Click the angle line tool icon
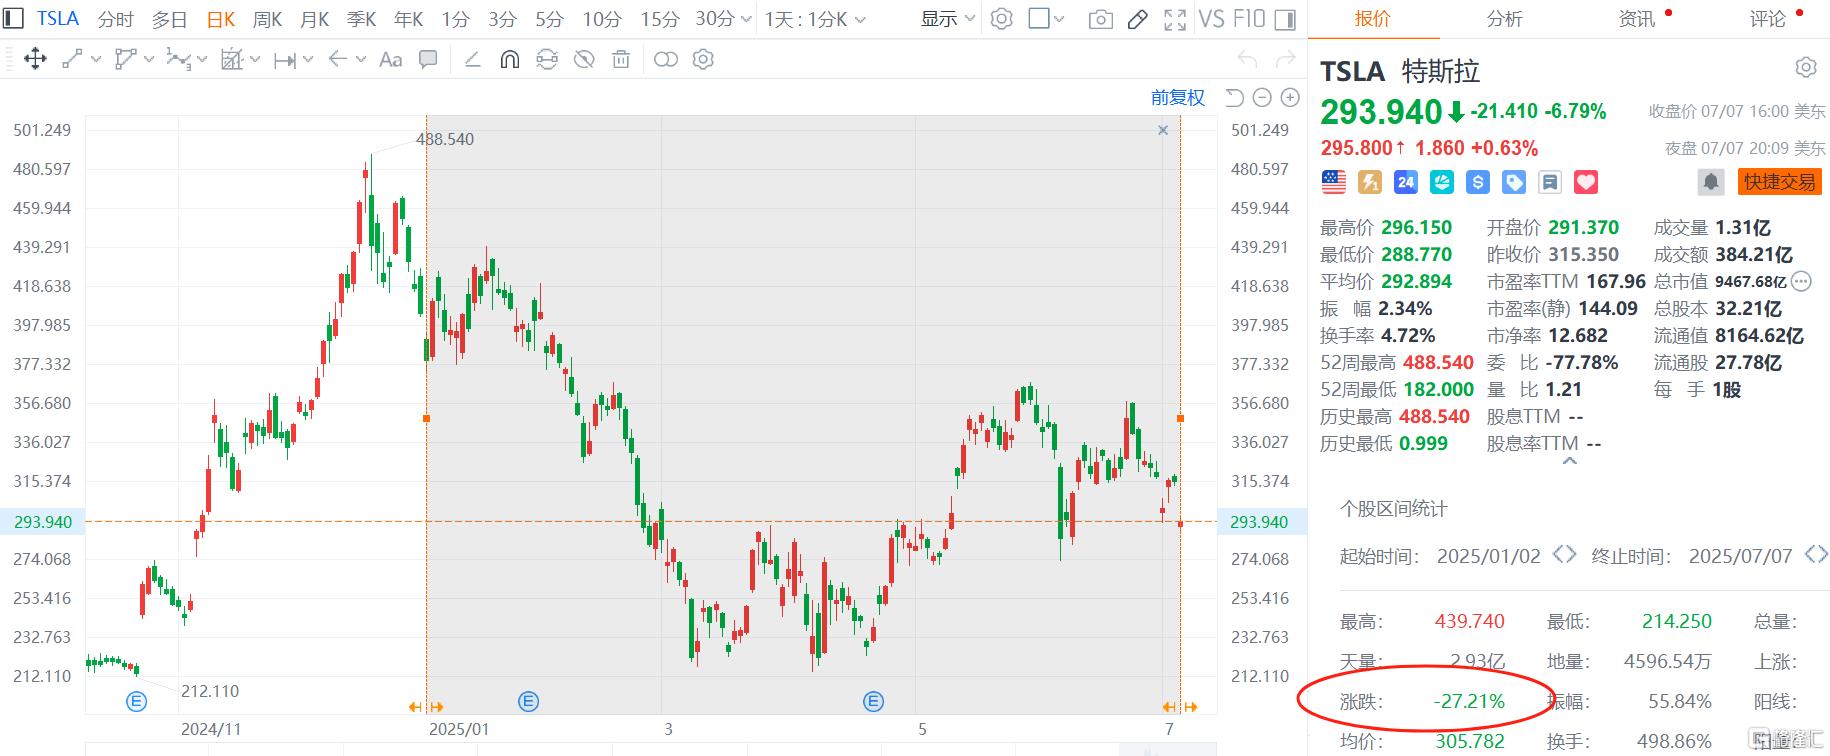 point(473,60)
